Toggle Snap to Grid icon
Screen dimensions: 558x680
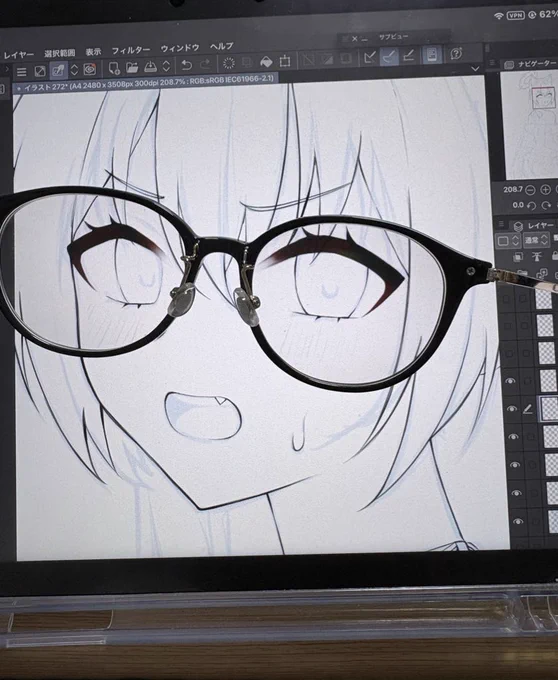point(409,55)
